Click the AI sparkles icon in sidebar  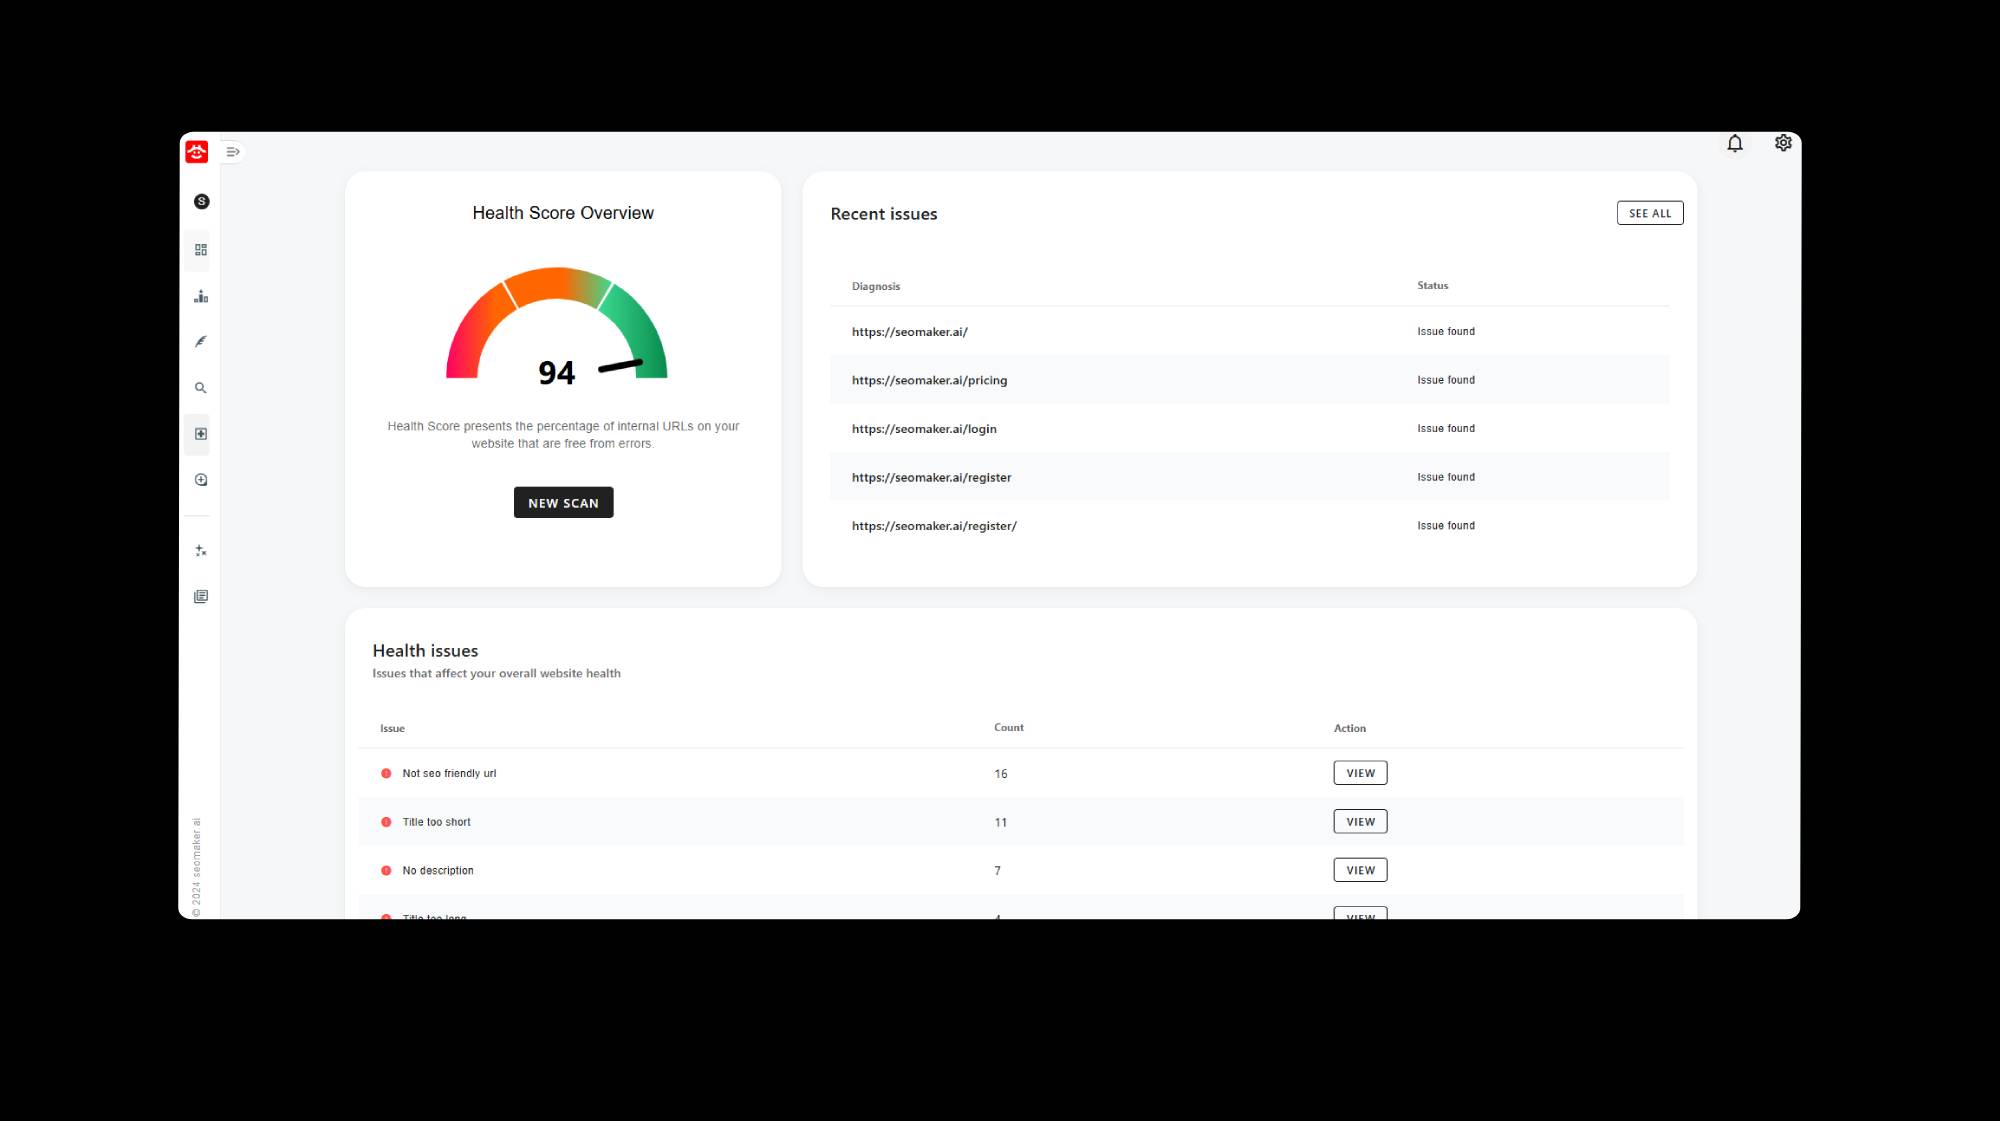click(200, 550)
